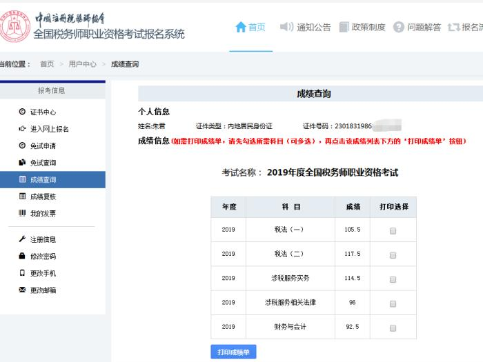The height and width of the screenshot is (362, 483).
Task: Tick the print checkbox for 税法（一）
Action: click(393, 231)
